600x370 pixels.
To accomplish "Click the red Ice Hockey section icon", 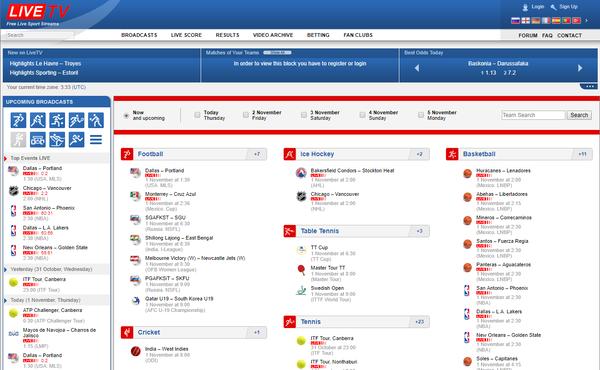I will [290, 154].
